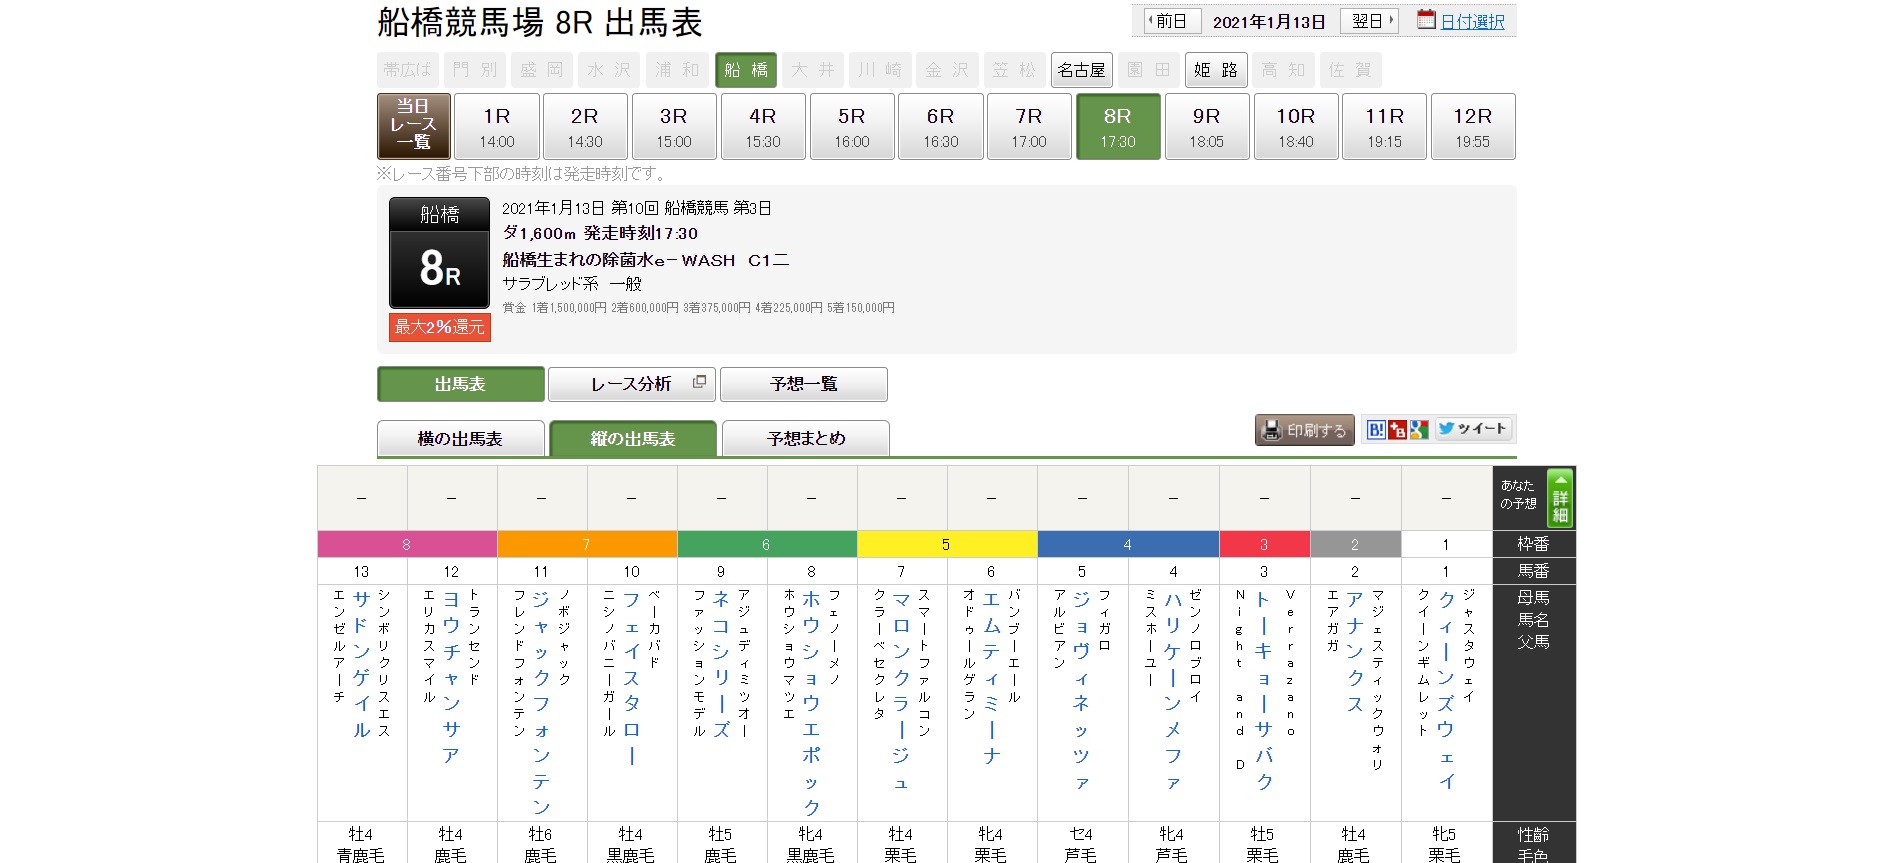Click the prediction dash cell above horse 13

(362, 498)
